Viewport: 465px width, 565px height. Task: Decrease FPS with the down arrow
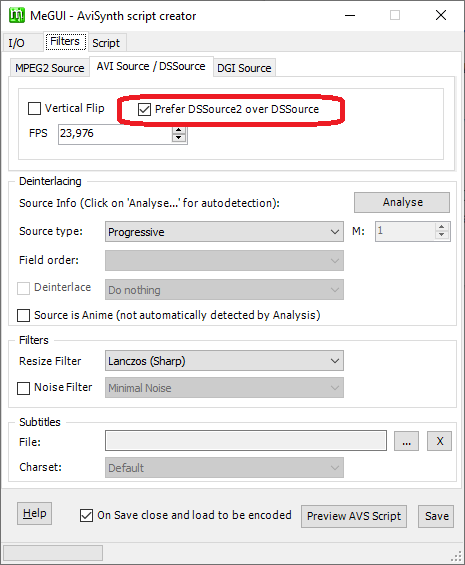[179, 138]
